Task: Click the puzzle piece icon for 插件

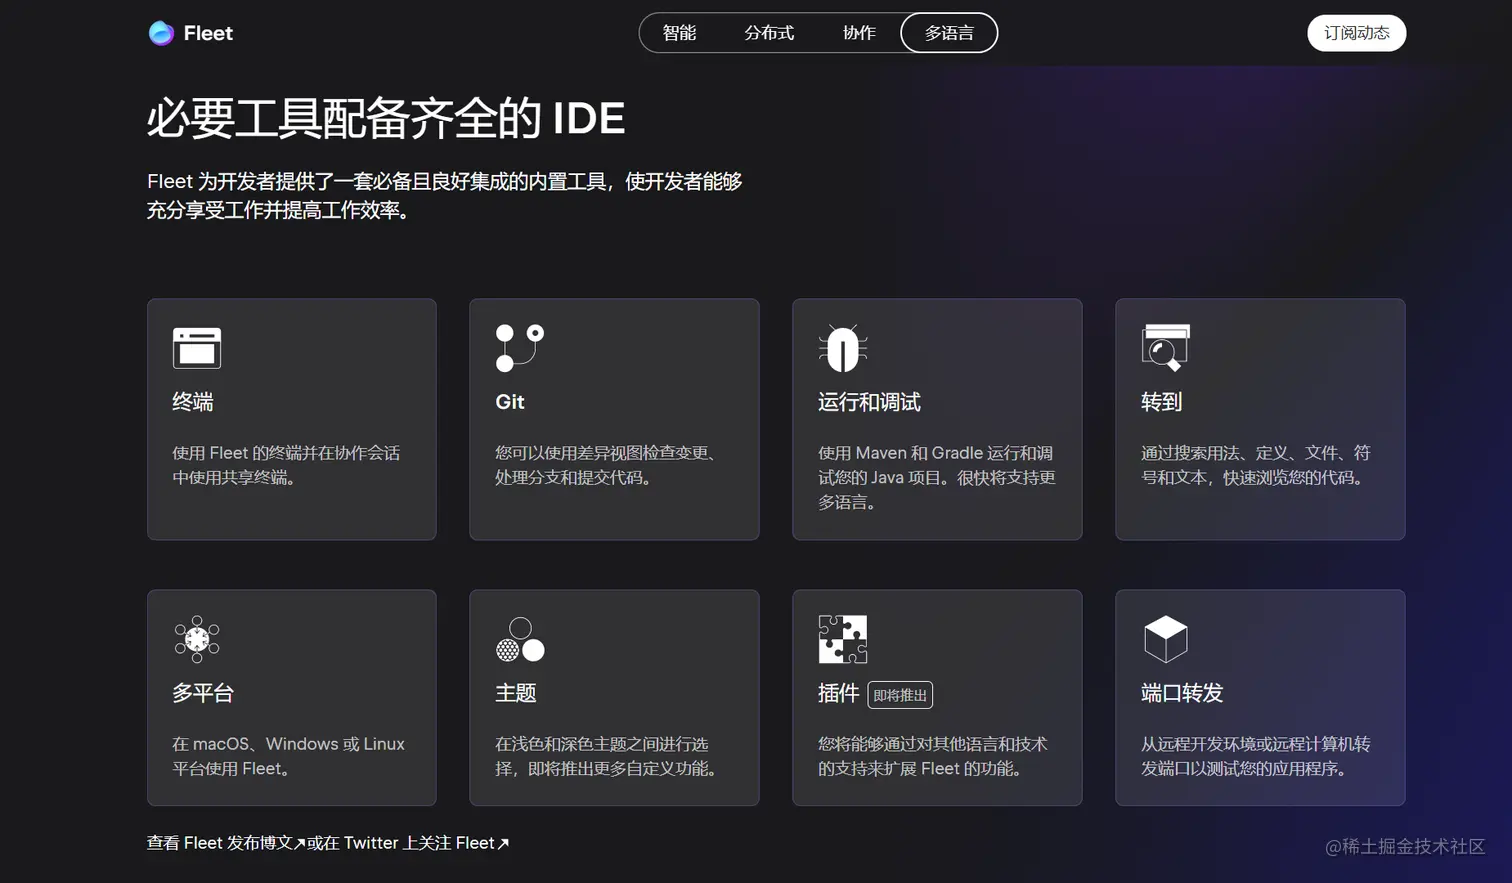Action: 843,640
